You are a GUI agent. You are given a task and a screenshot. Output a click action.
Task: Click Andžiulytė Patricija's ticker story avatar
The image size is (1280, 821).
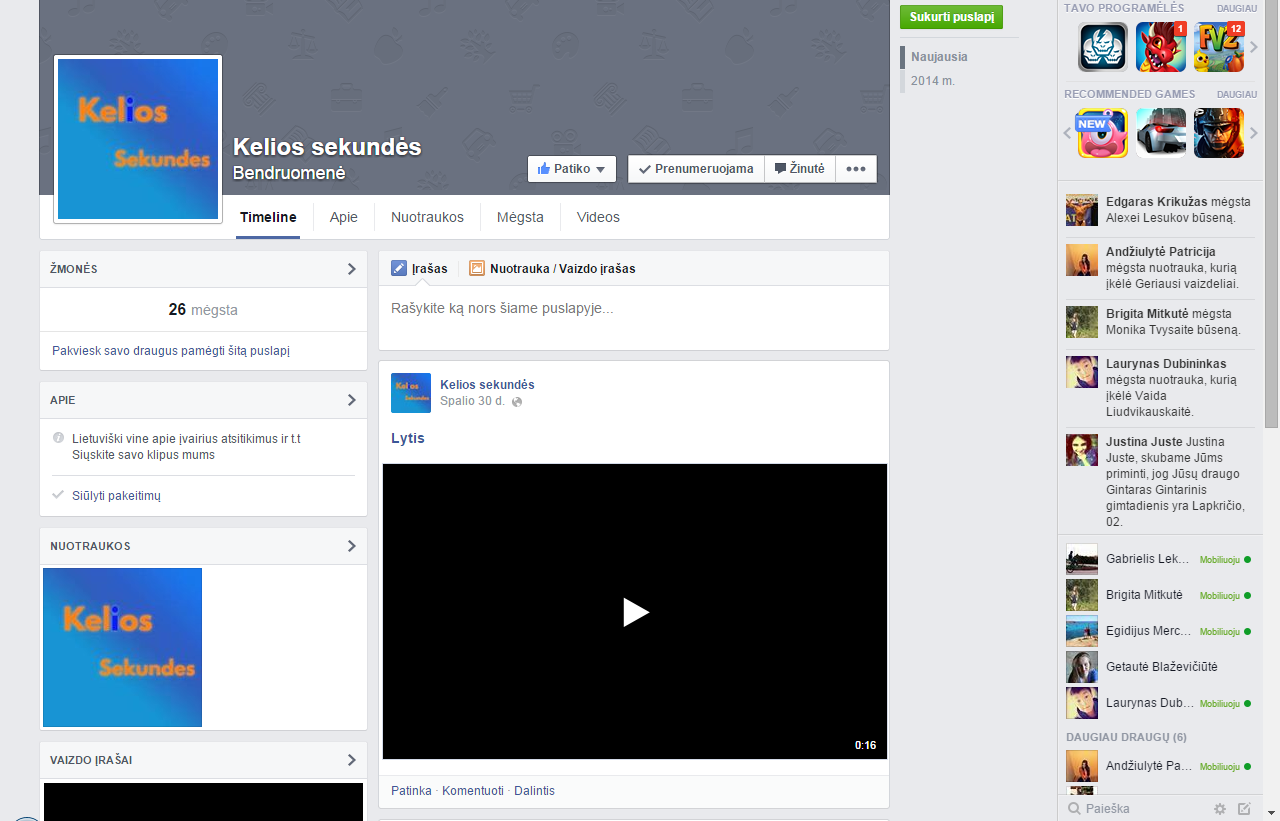click(1082, 260)
